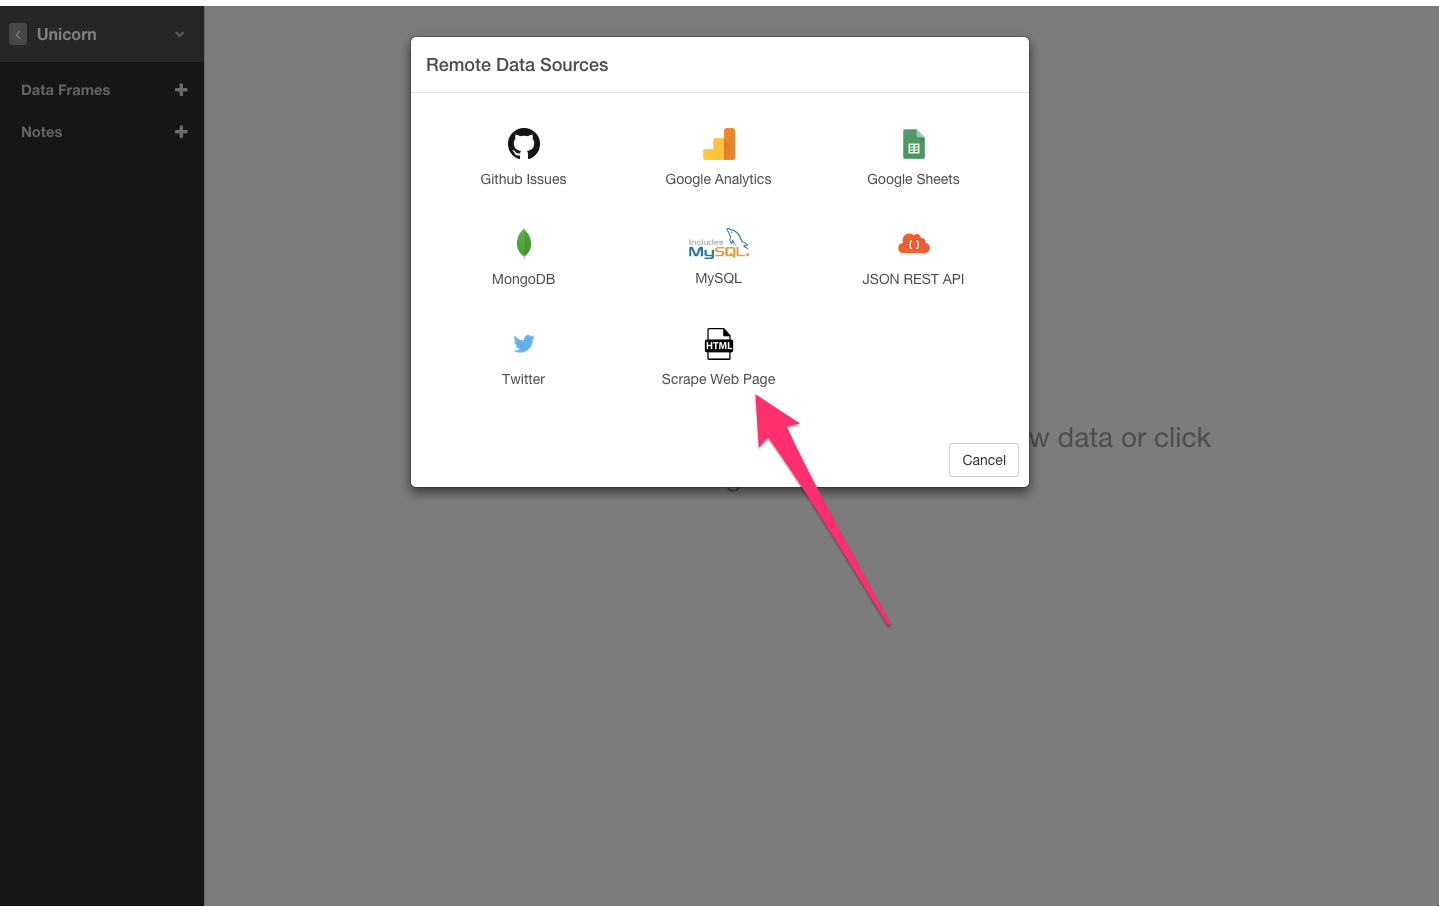Click the Scrape Web Page label
This screenshot has height=907, width=1439.
pyautogui.click(x=719, y=379)
